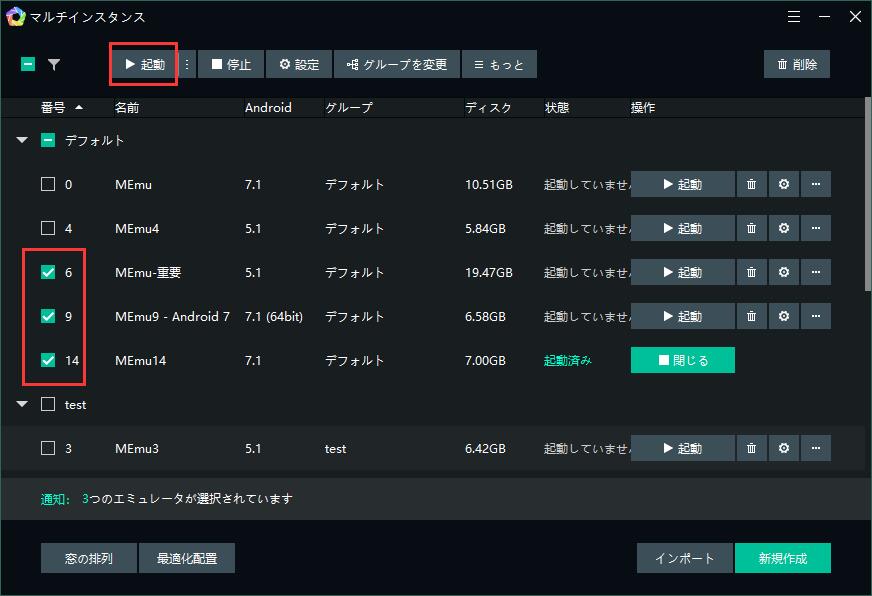Viewport: 872px width, 596px height.
Task: Open the gear icon for instance 0 MEmu
Action: [x=783, y=184]
